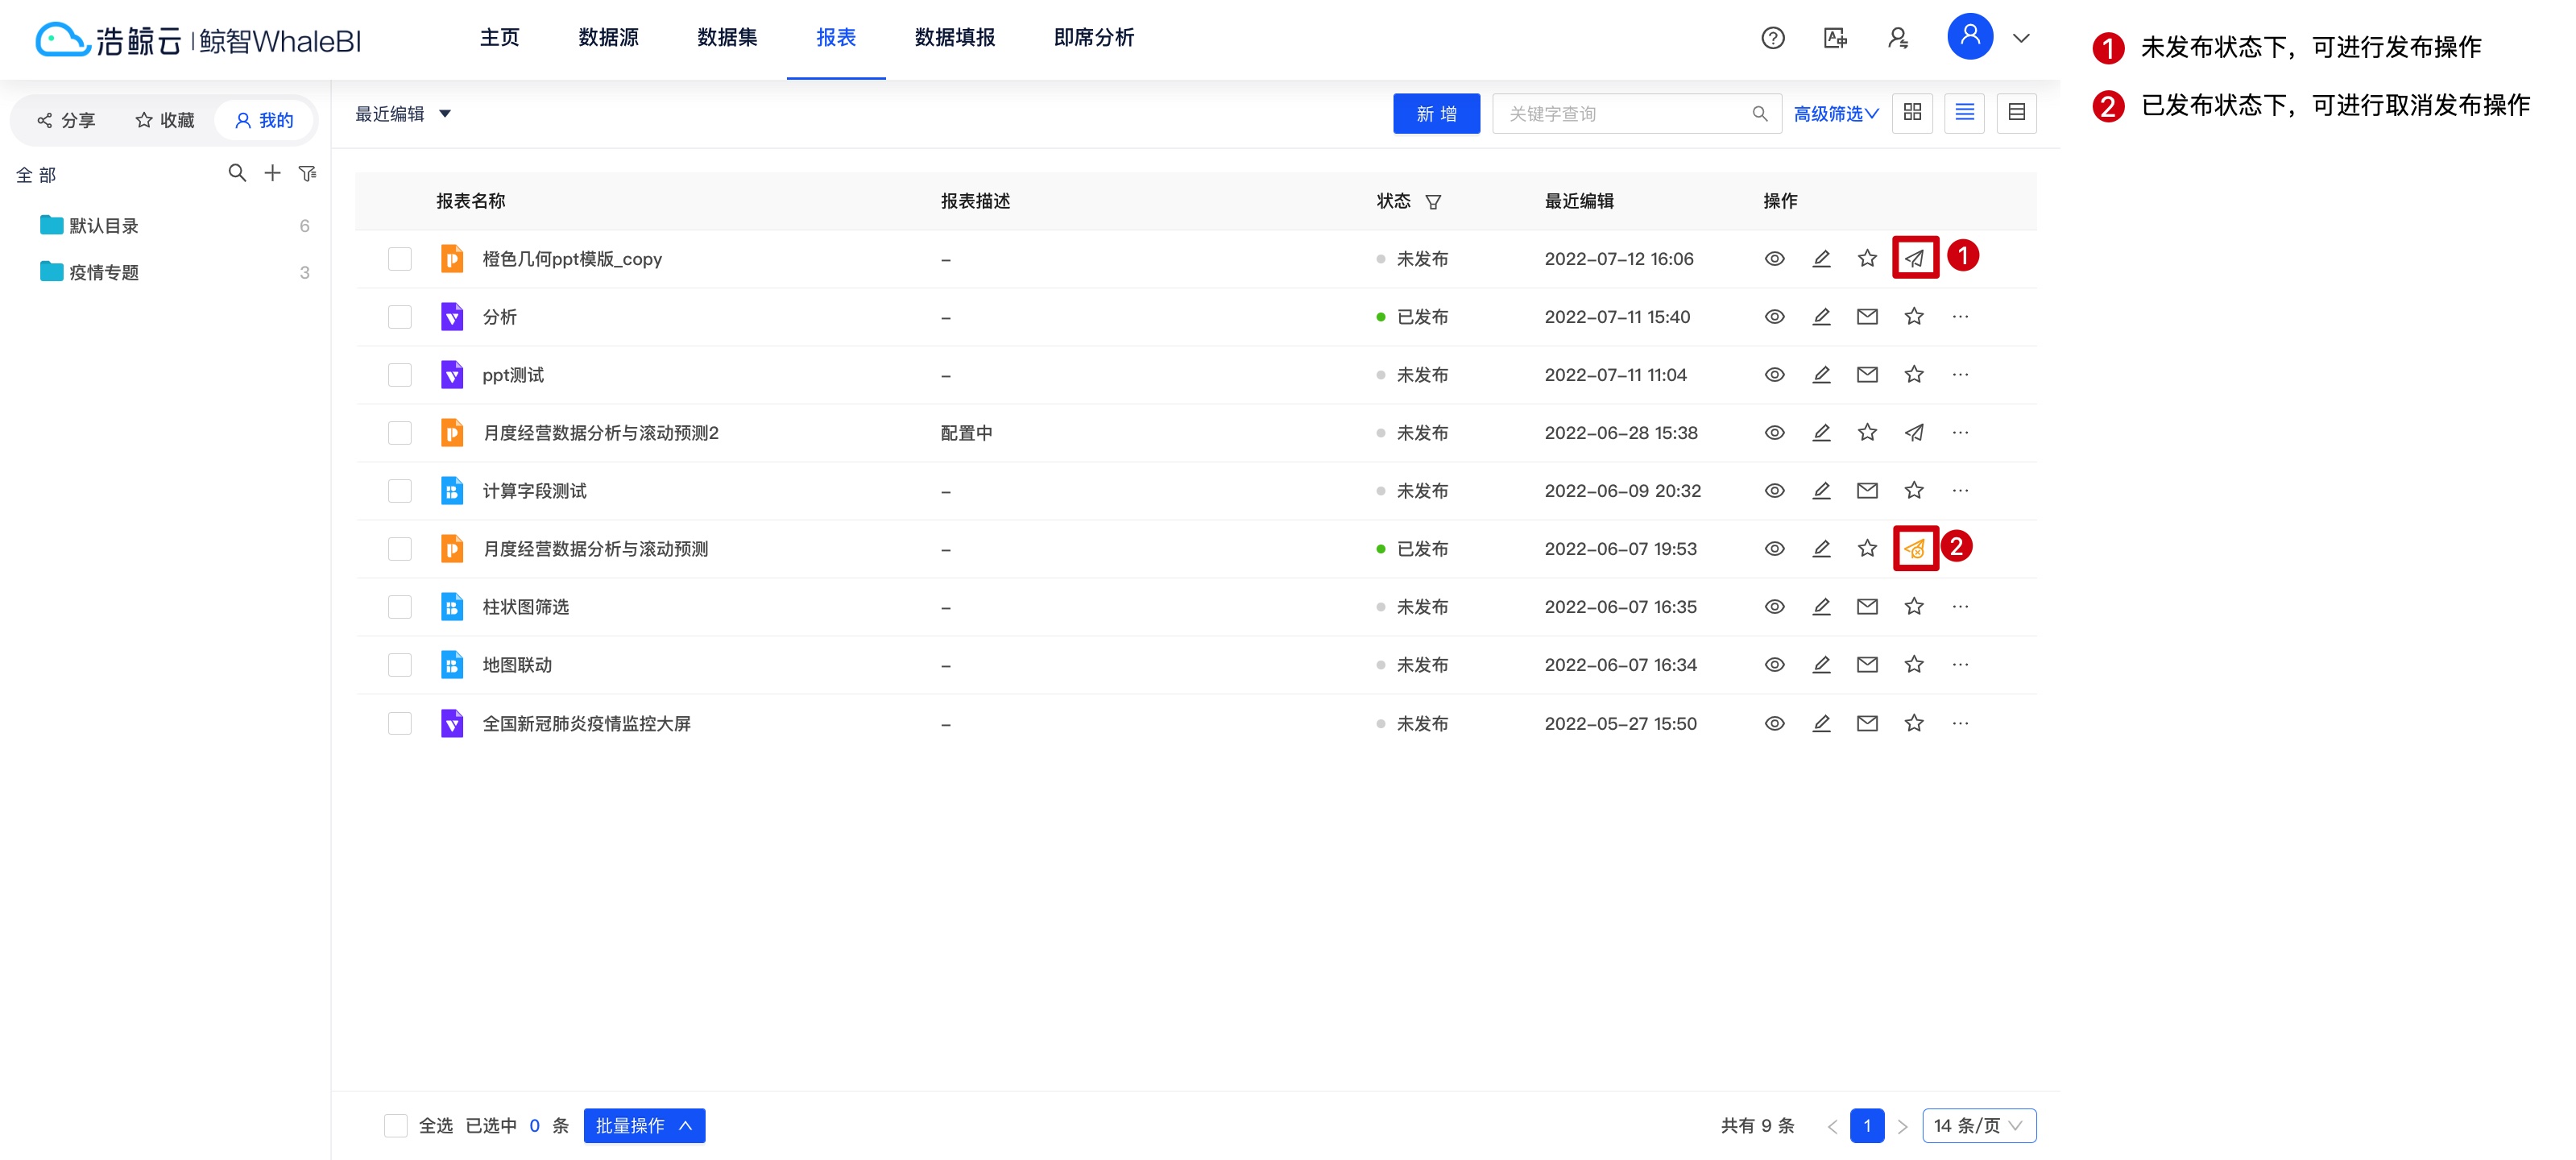Open more options for ppt测试 row

(1960, 375)
